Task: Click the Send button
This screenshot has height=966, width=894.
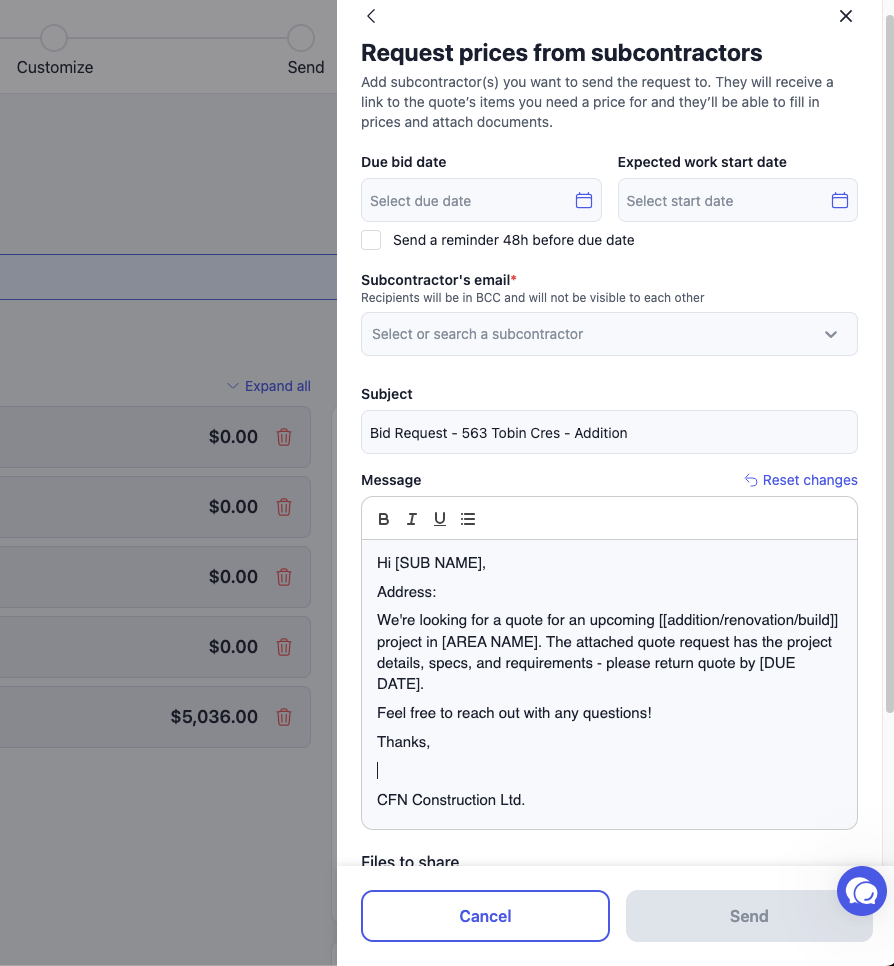Action: point(749,915)
